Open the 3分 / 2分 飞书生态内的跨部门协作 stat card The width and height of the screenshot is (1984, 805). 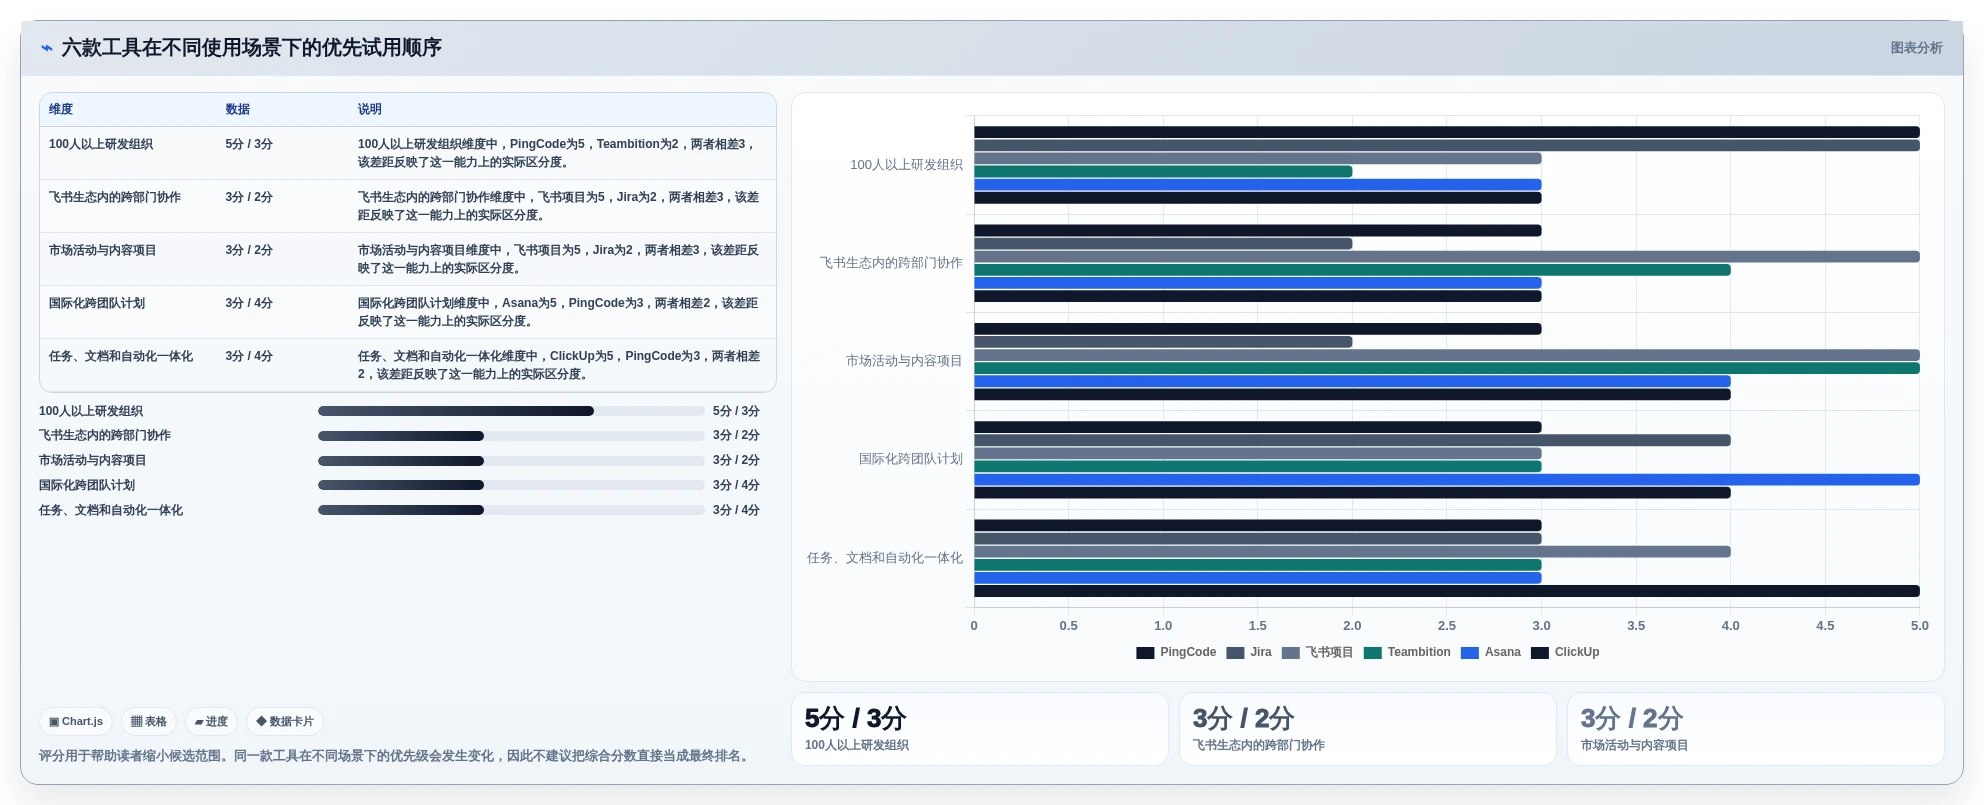(1368, 729)
